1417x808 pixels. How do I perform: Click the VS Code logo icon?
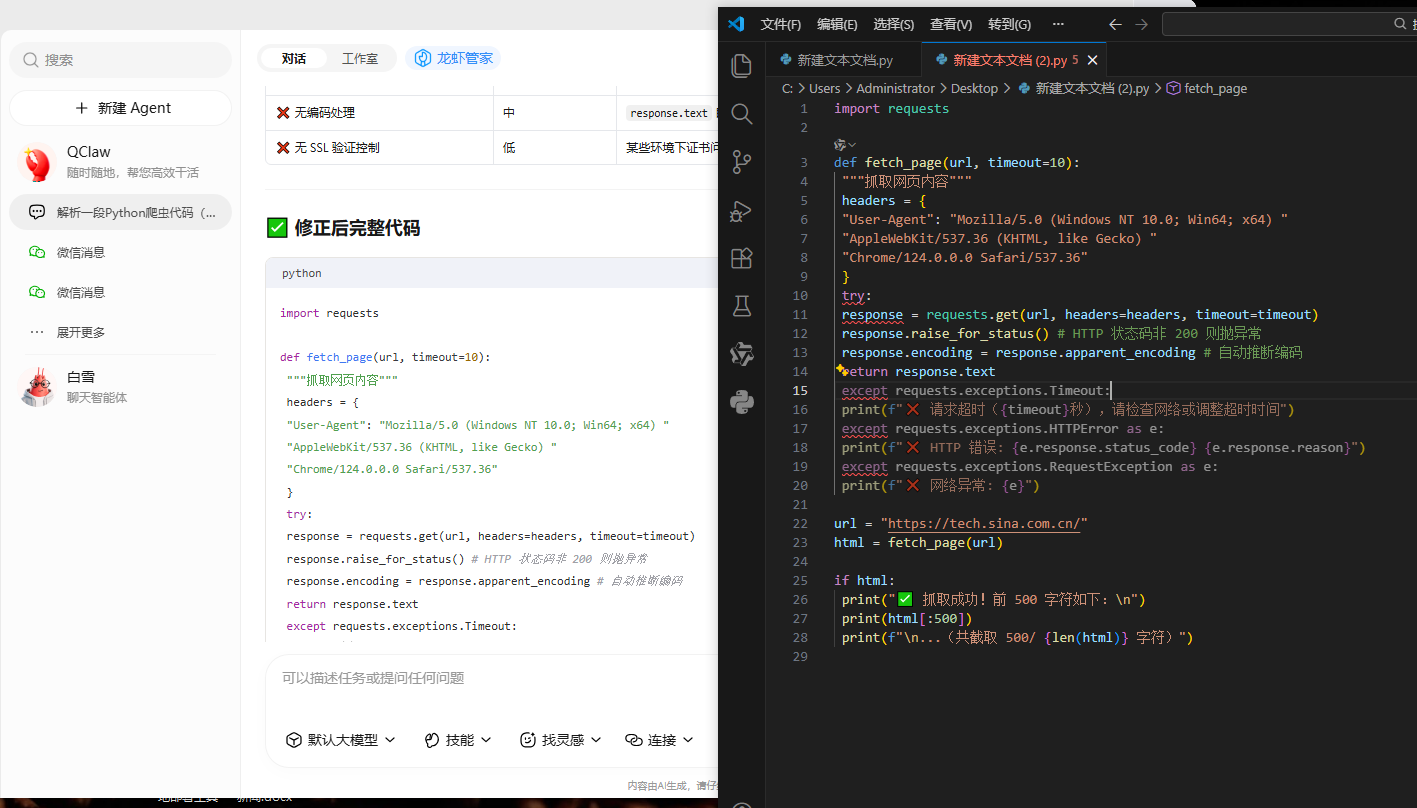pos(736,24)
